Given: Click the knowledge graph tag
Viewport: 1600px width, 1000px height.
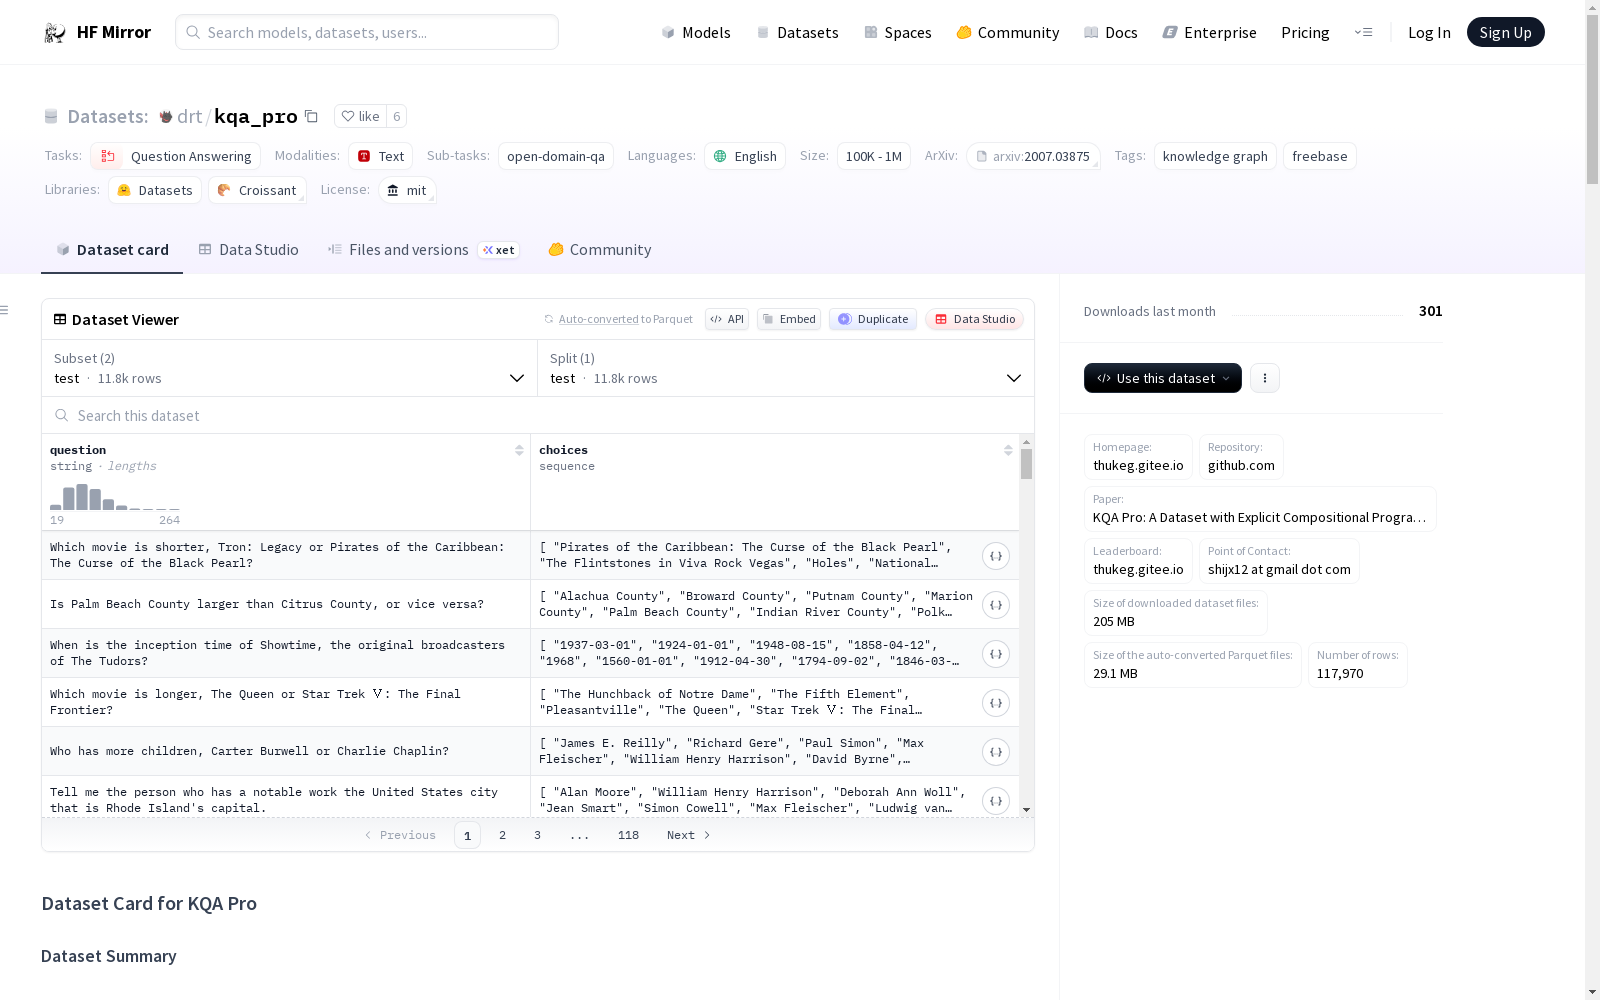Looking at the screenshot, I should [x=1215, y=156].
